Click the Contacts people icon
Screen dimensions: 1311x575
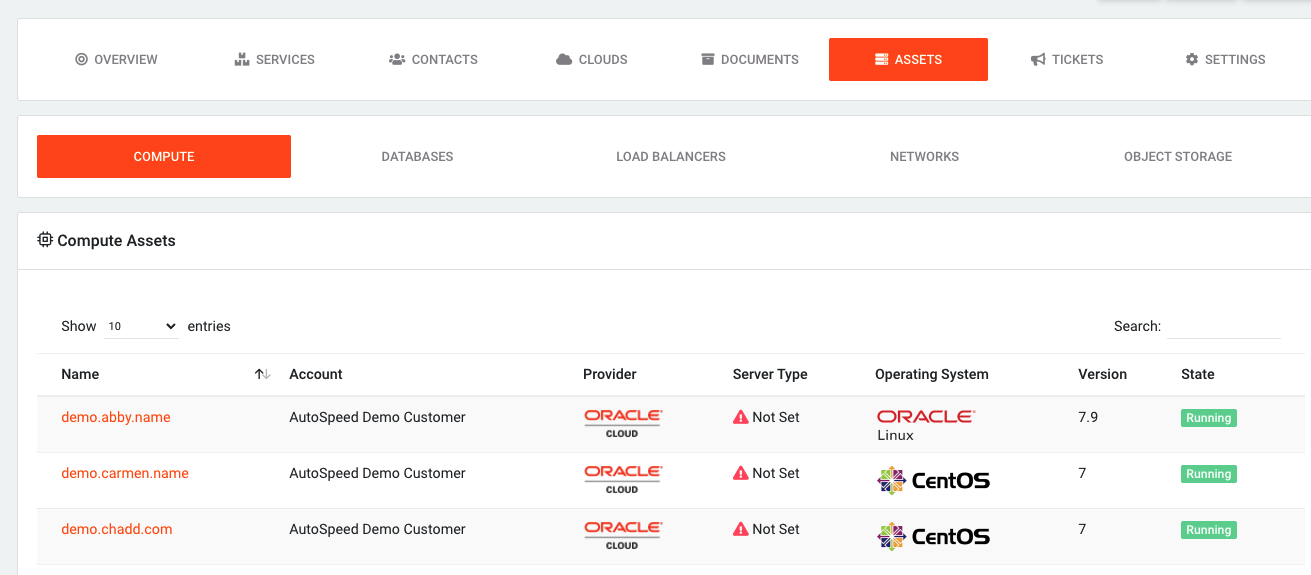pyautogui.click(x=397, y=59)
